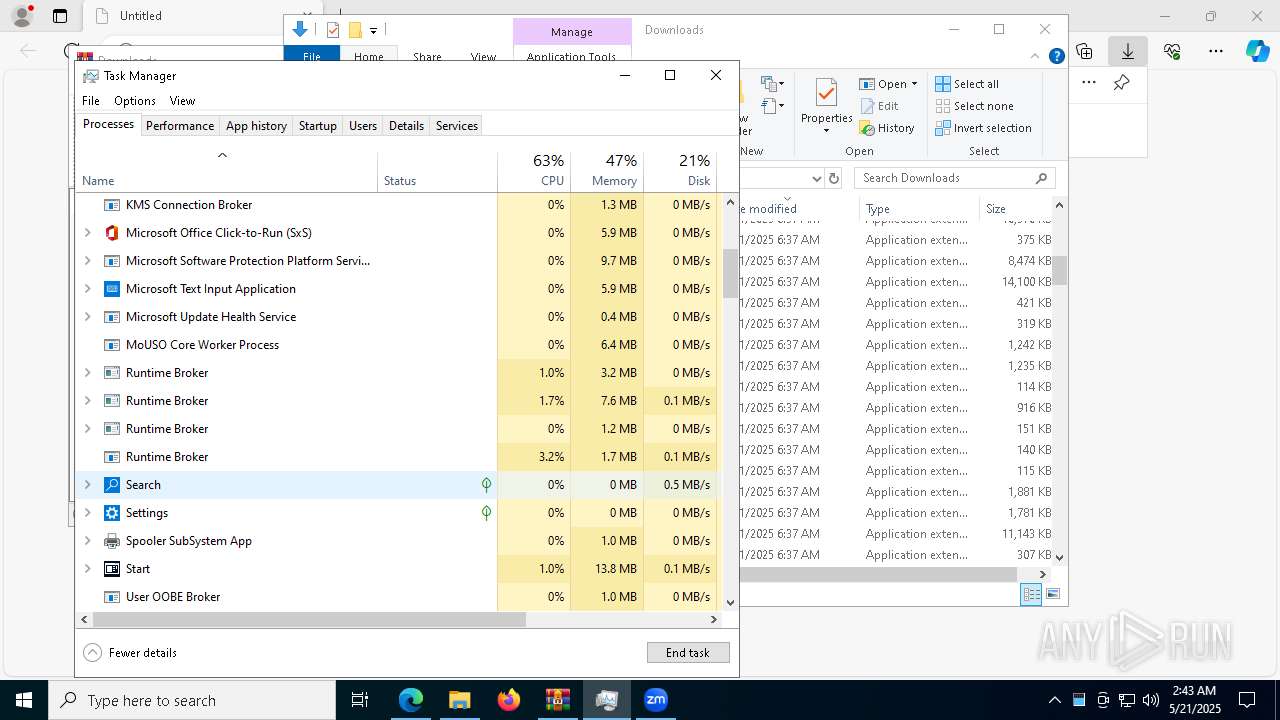Click the Properties icon in Explorer ribbon
1280x720 pixels.
click(826, 93)
